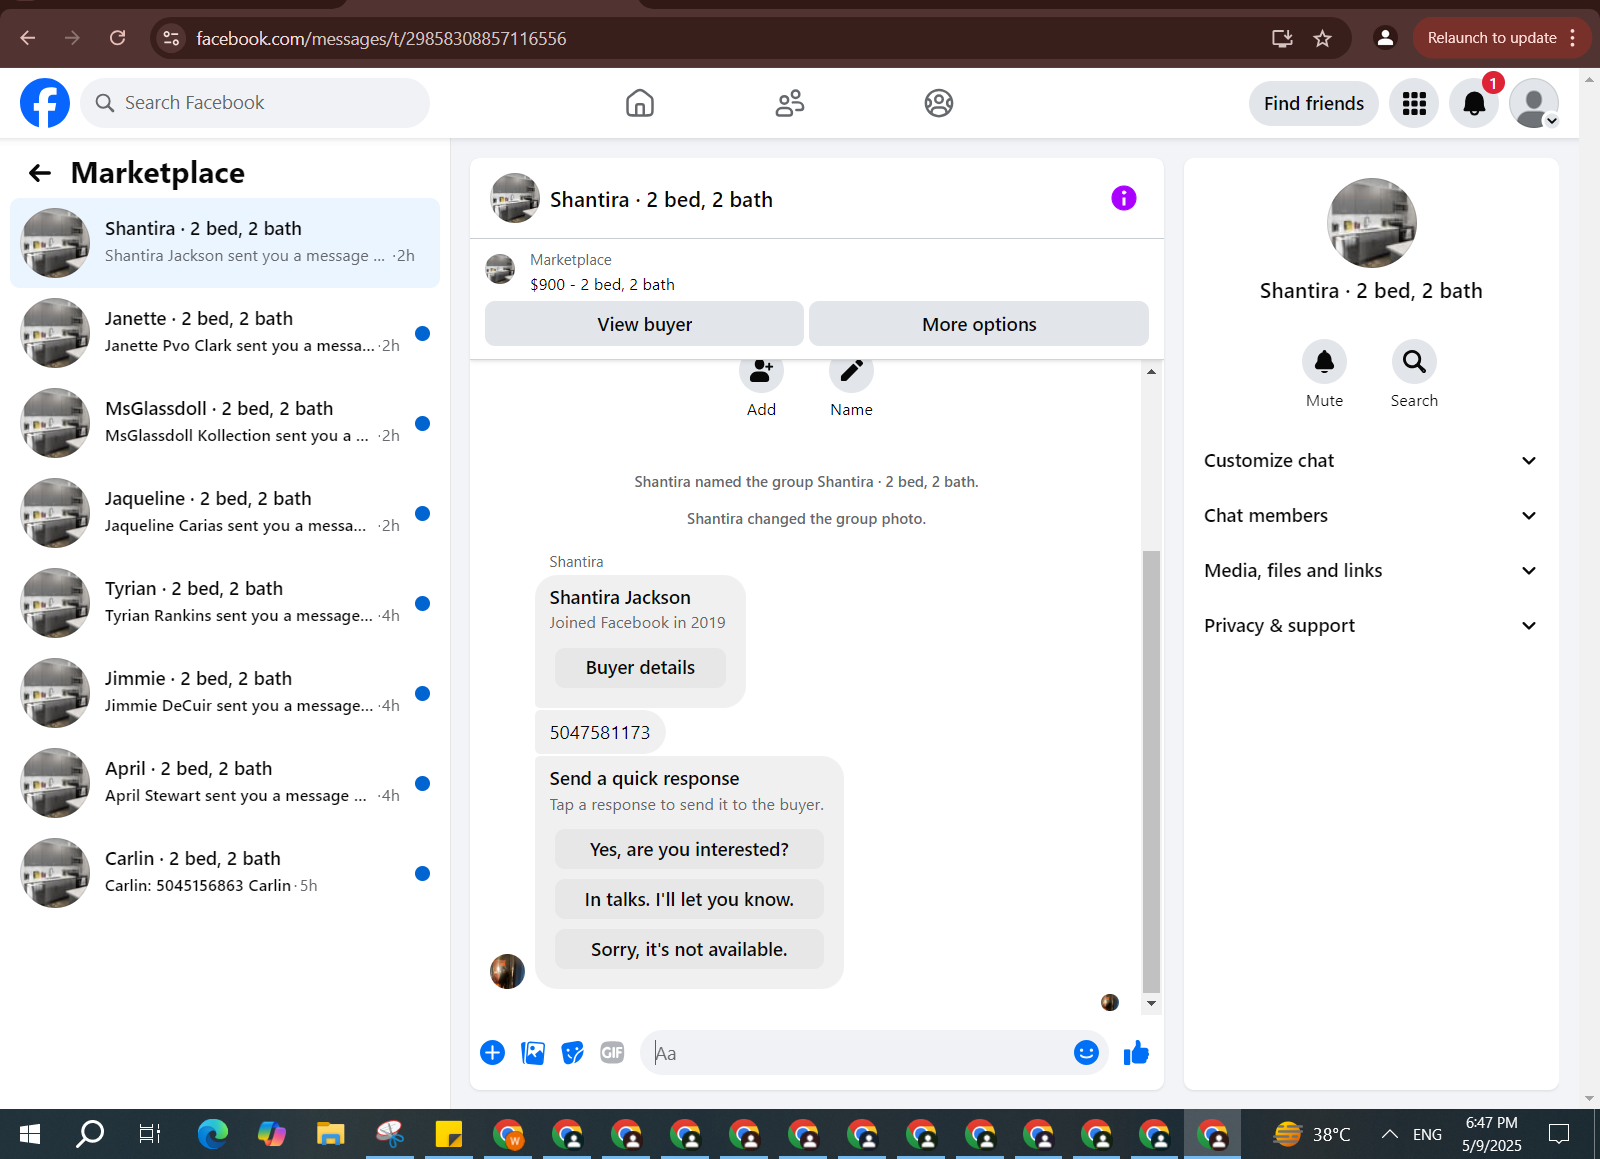Click Relaunch to update button
The width and height of the screenshot is (1600, 1159).
pyautogui.click(x=1491, y=38)
